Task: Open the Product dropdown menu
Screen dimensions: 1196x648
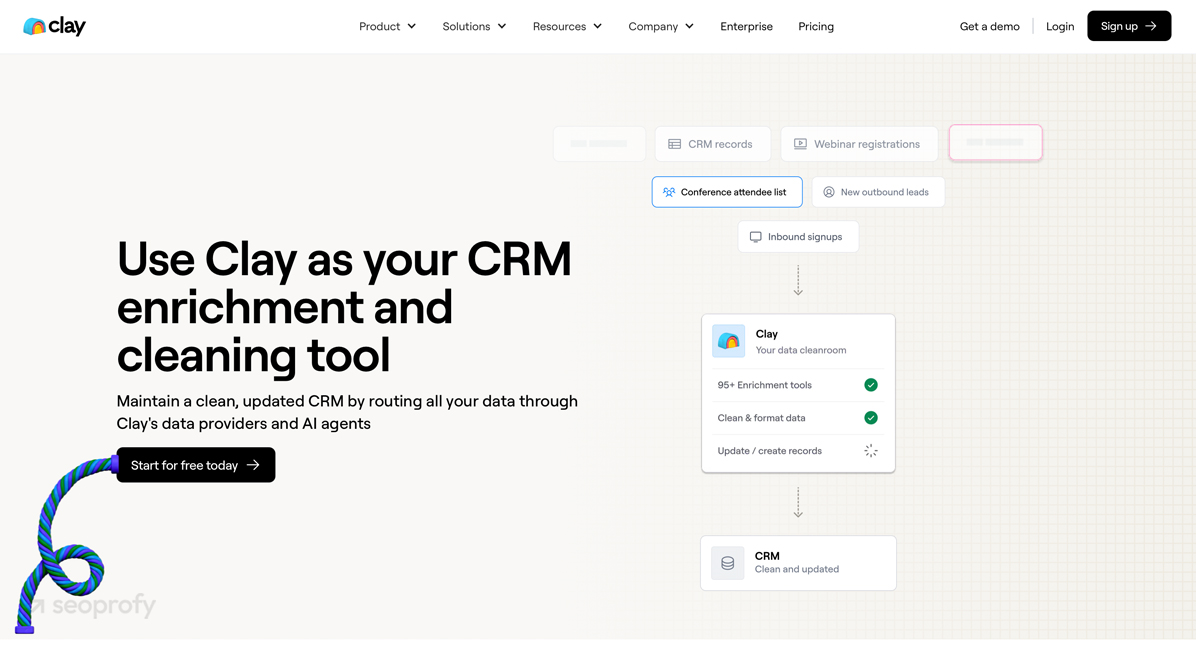Action: [387, 26]
